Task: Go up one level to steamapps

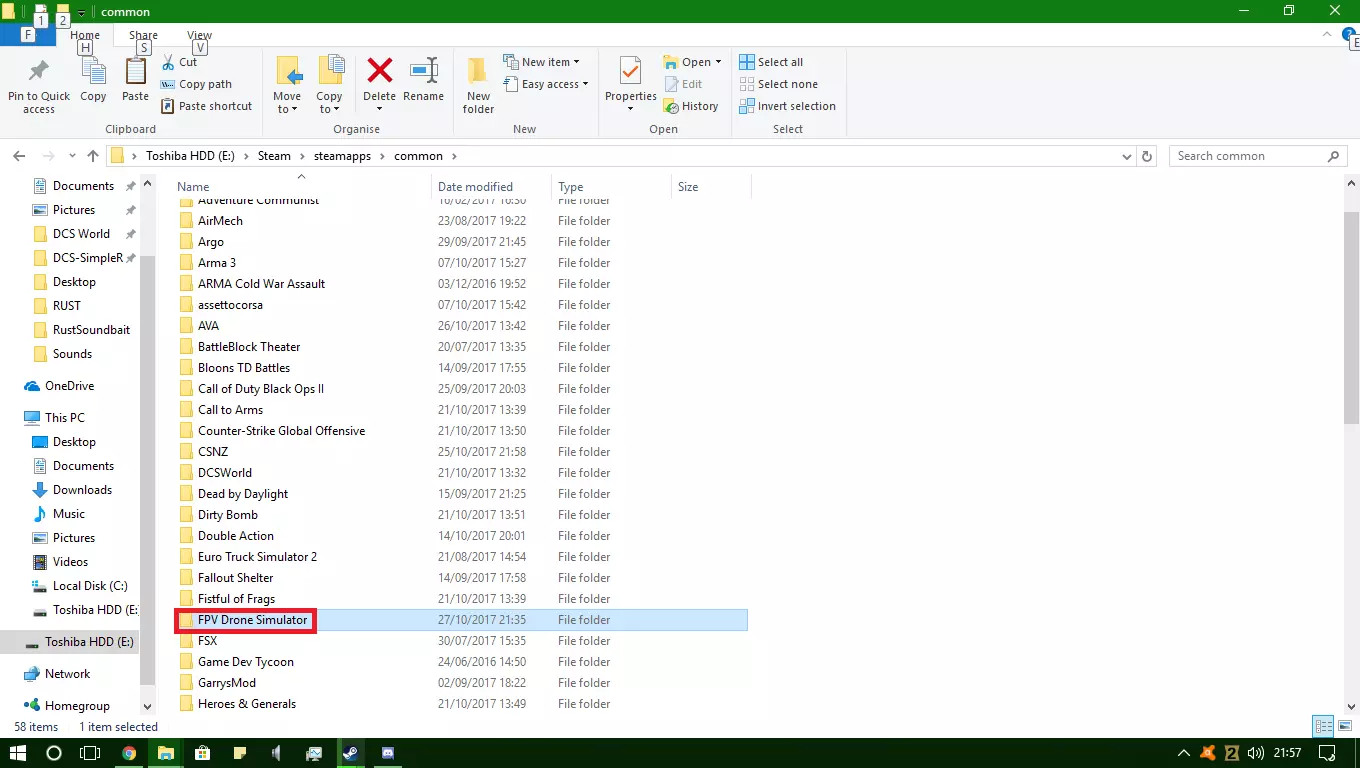Action: coord(93,156)
